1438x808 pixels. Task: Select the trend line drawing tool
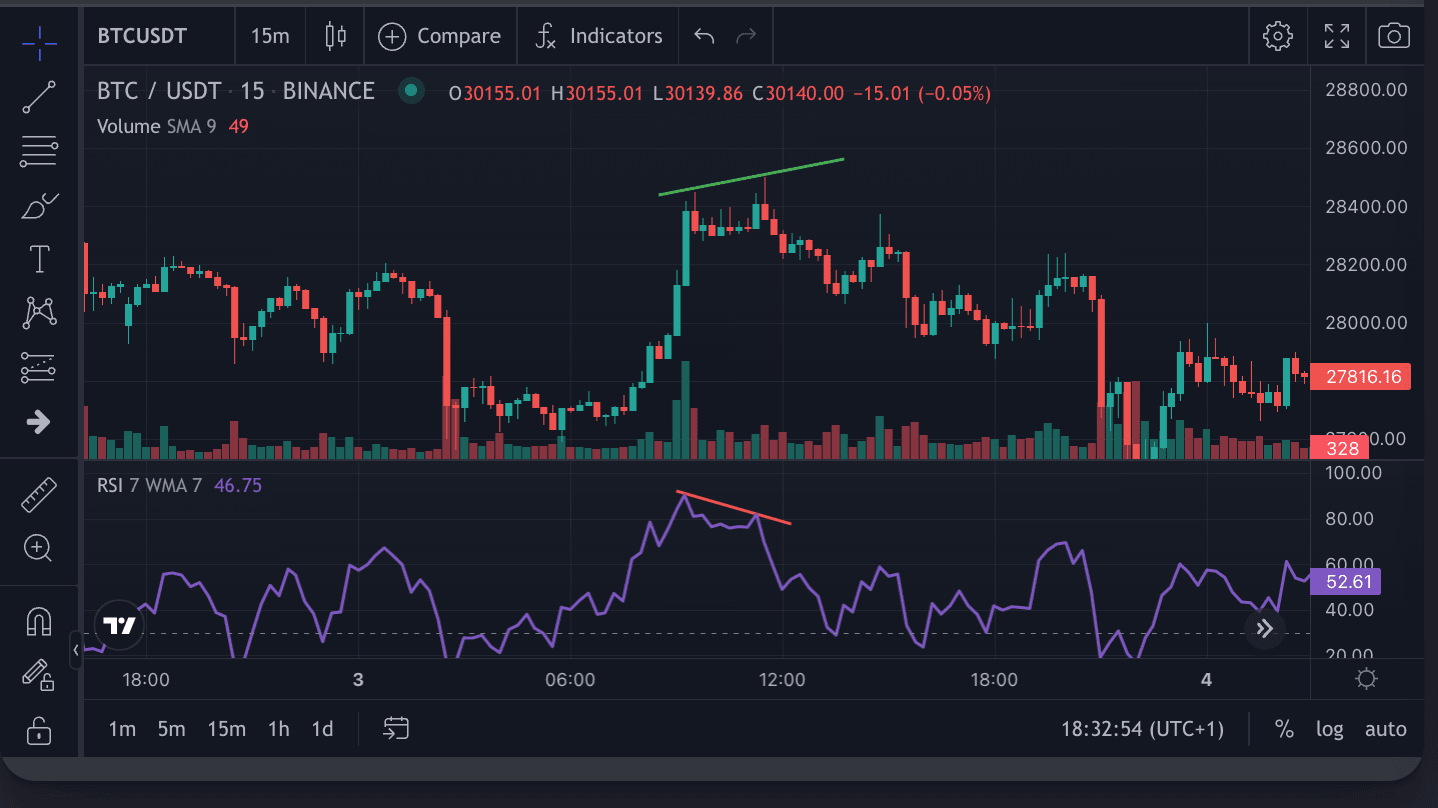(39, 97)
